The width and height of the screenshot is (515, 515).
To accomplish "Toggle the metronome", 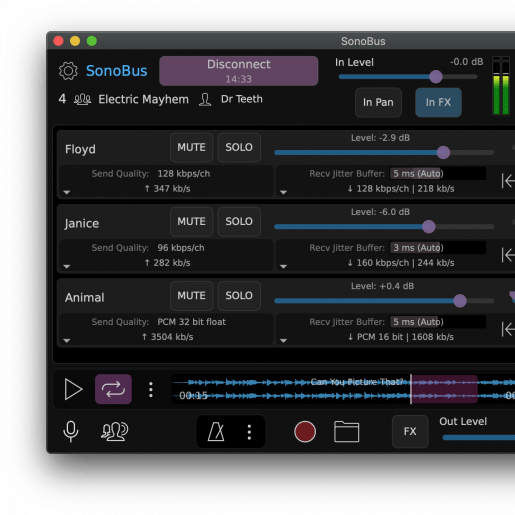I will [x=216, y=432].
